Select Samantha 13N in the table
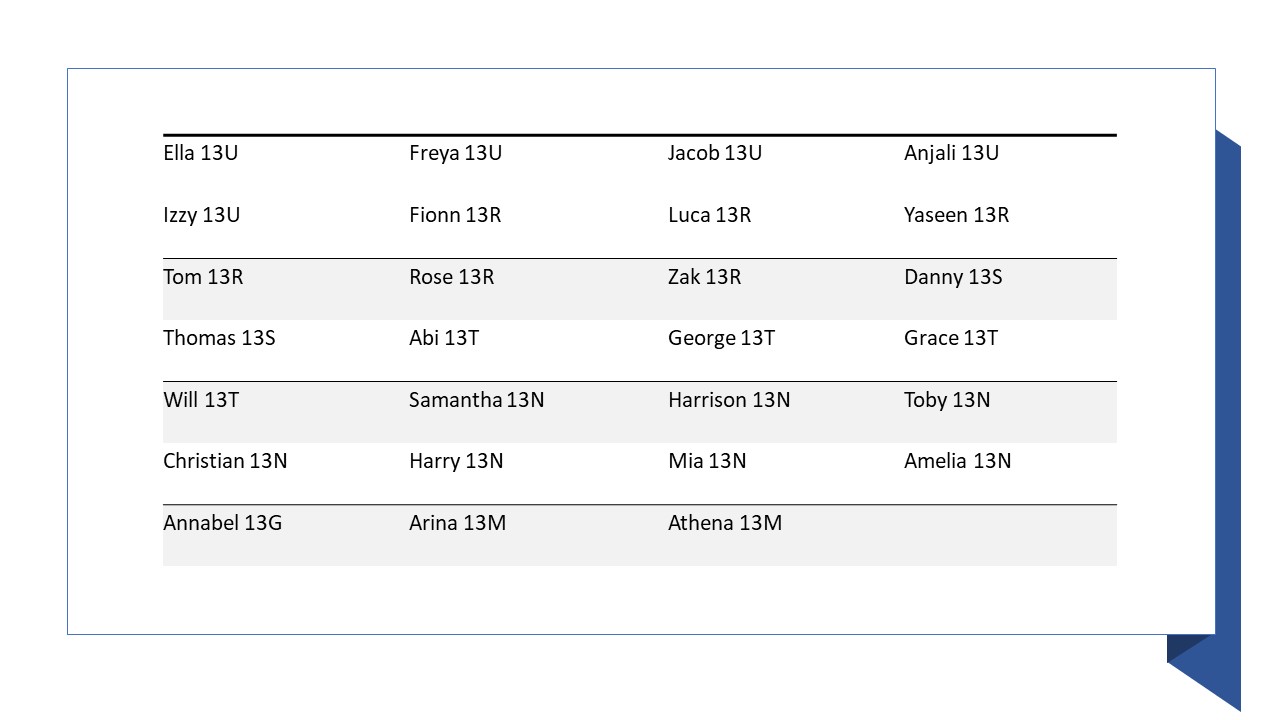 point(476,400)
